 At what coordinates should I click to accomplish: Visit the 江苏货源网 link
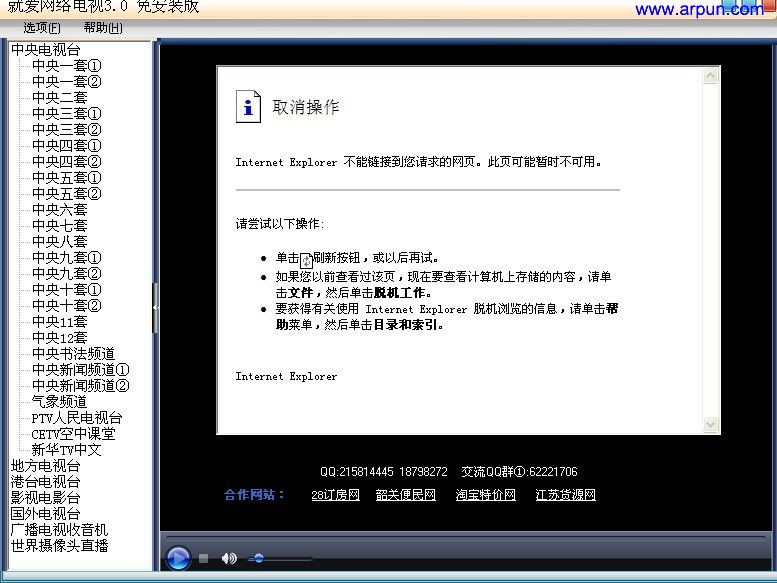click(x=565, y=494)
